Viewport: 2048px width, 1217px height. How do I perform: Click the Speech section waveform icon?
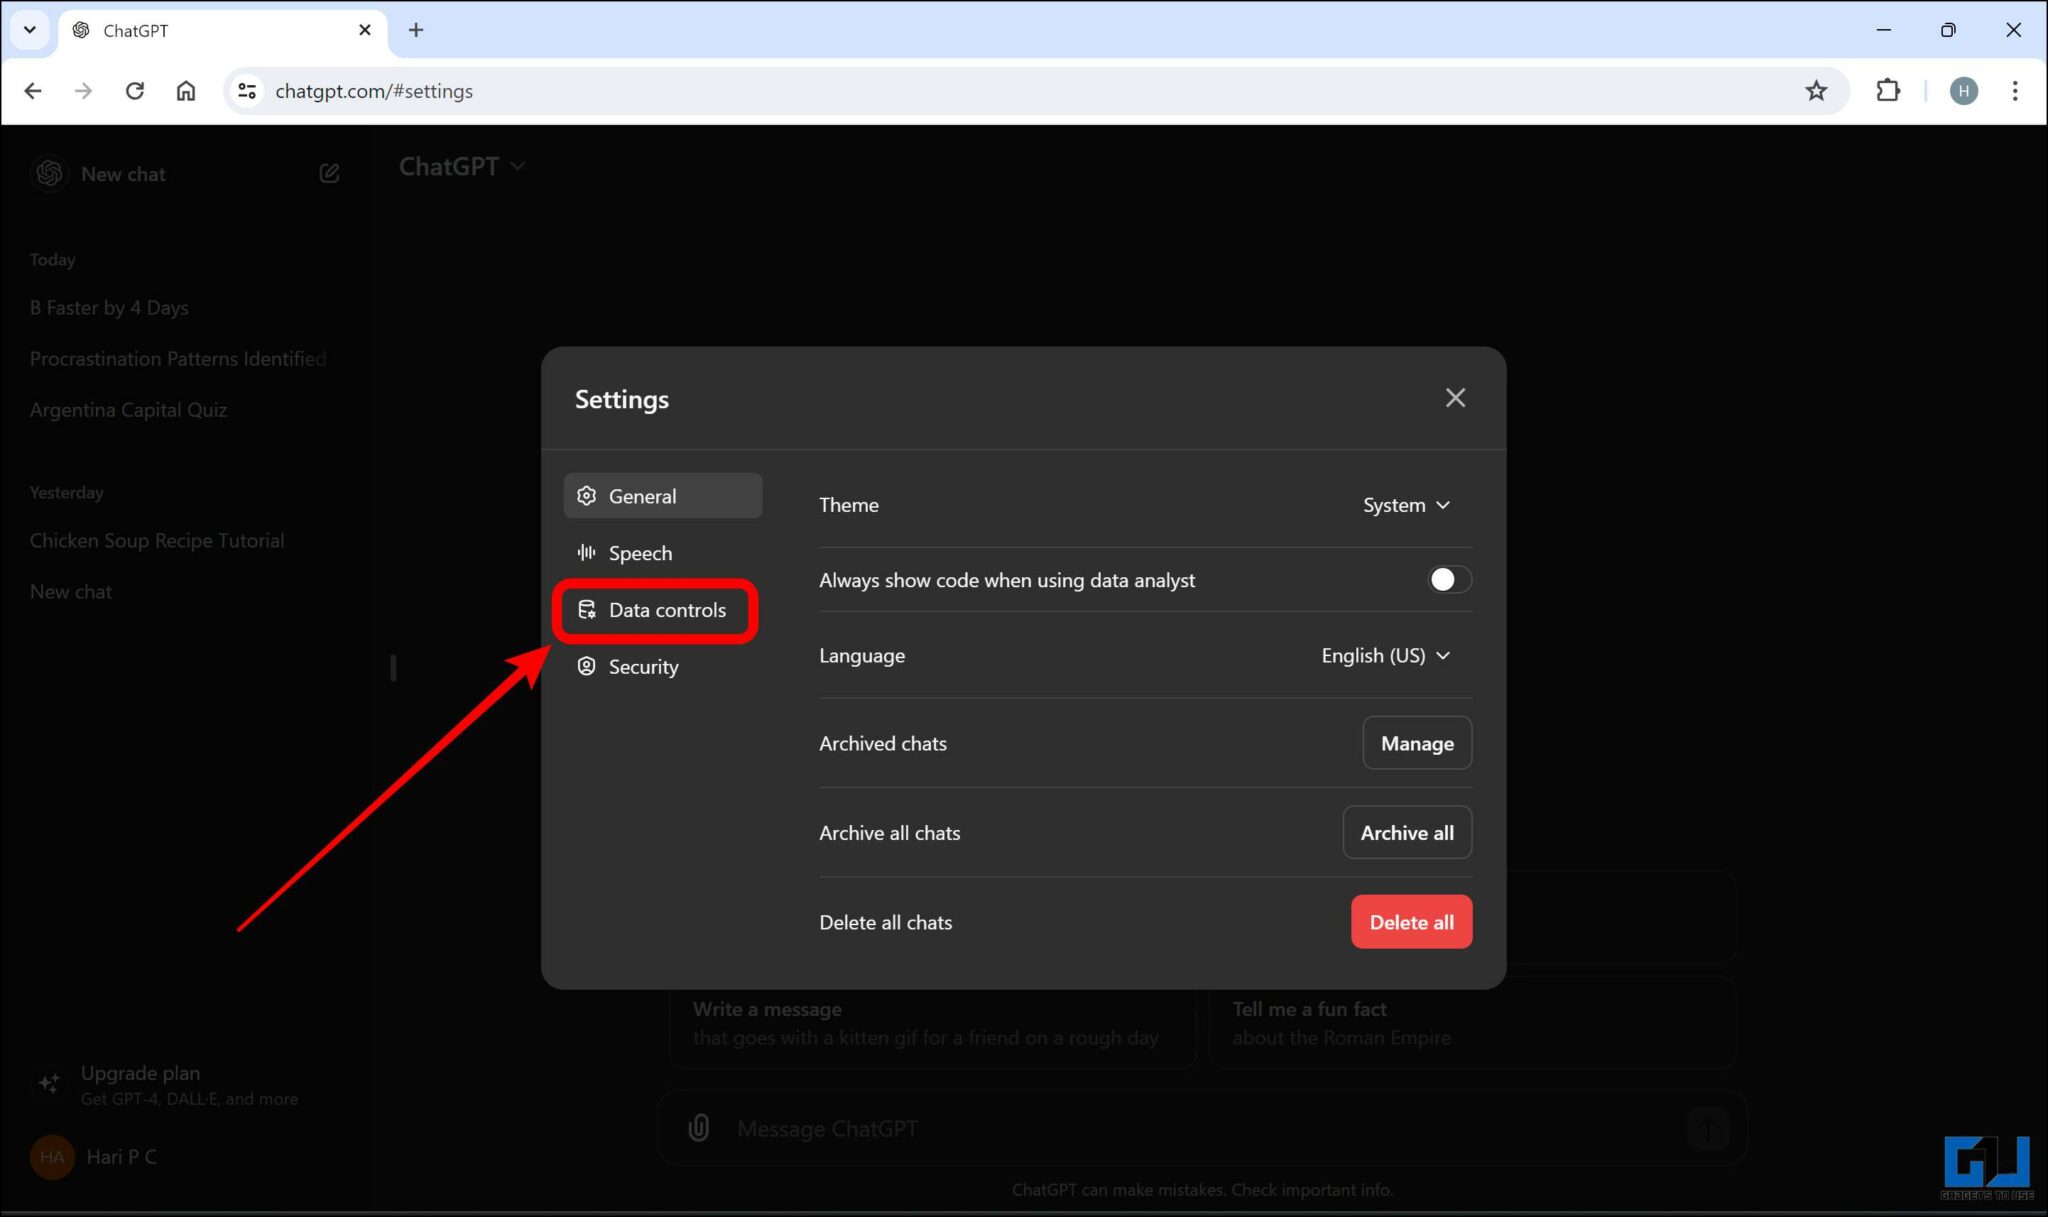585,552
